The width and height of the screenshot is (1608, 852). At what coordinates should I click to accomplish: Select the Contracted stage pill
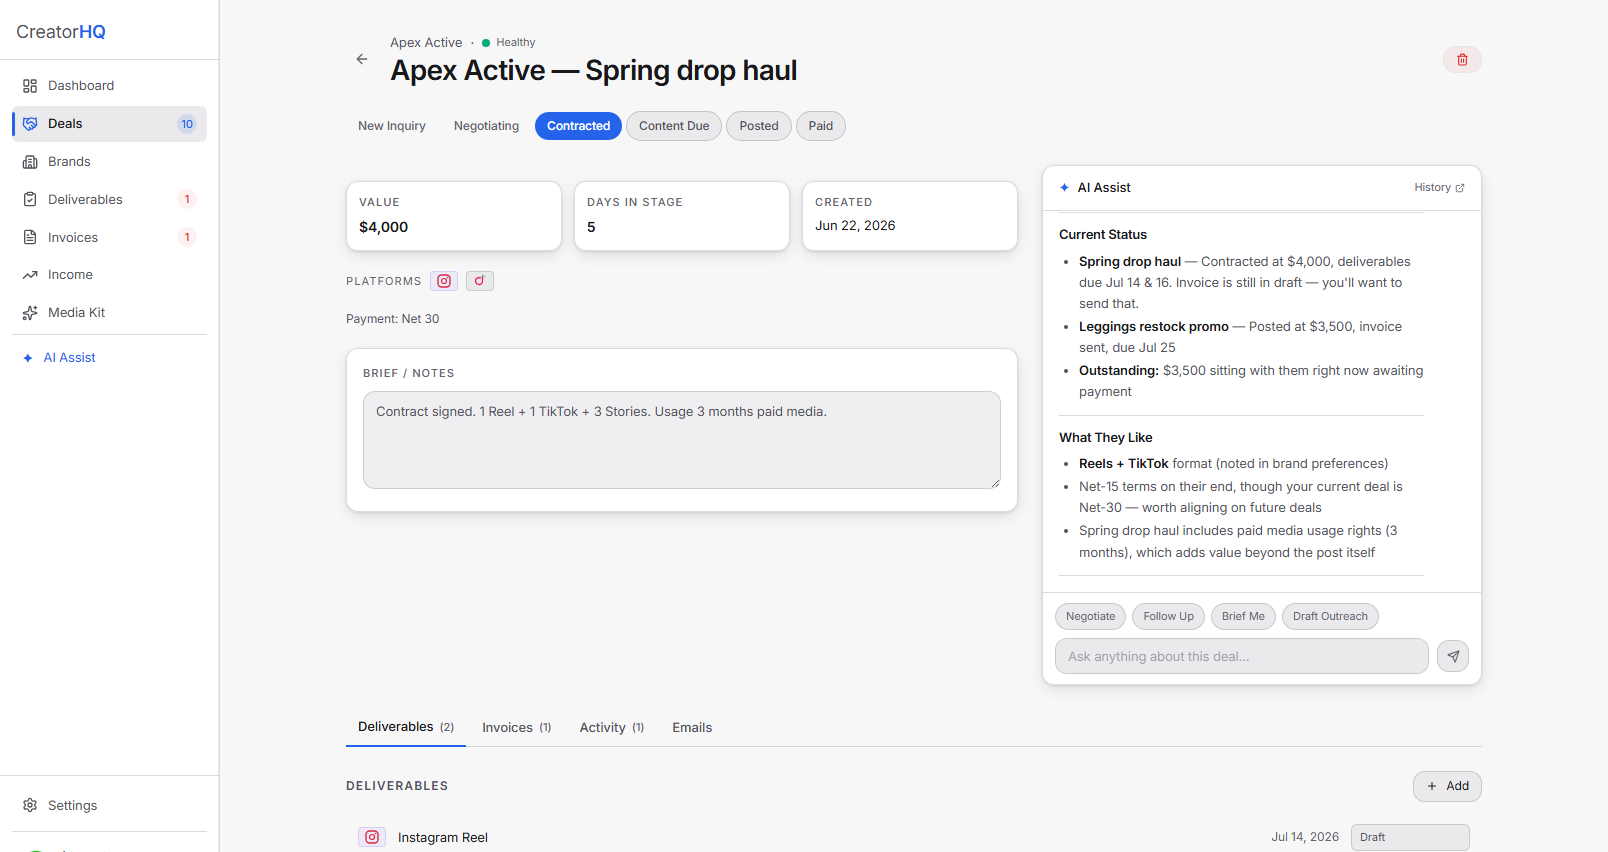tap(578, 126)
